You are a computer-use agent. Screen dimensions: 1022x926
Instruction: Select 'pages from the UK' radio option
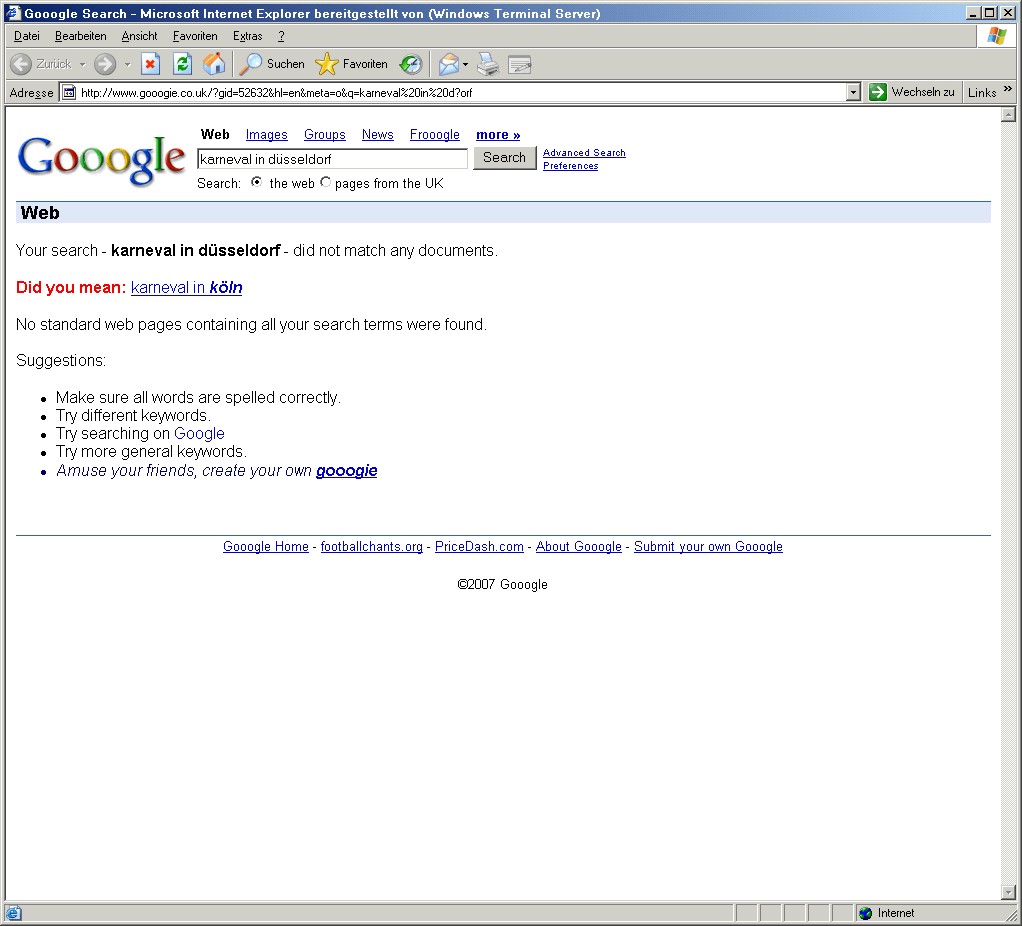pyautogui.click(x=325, y=182)
